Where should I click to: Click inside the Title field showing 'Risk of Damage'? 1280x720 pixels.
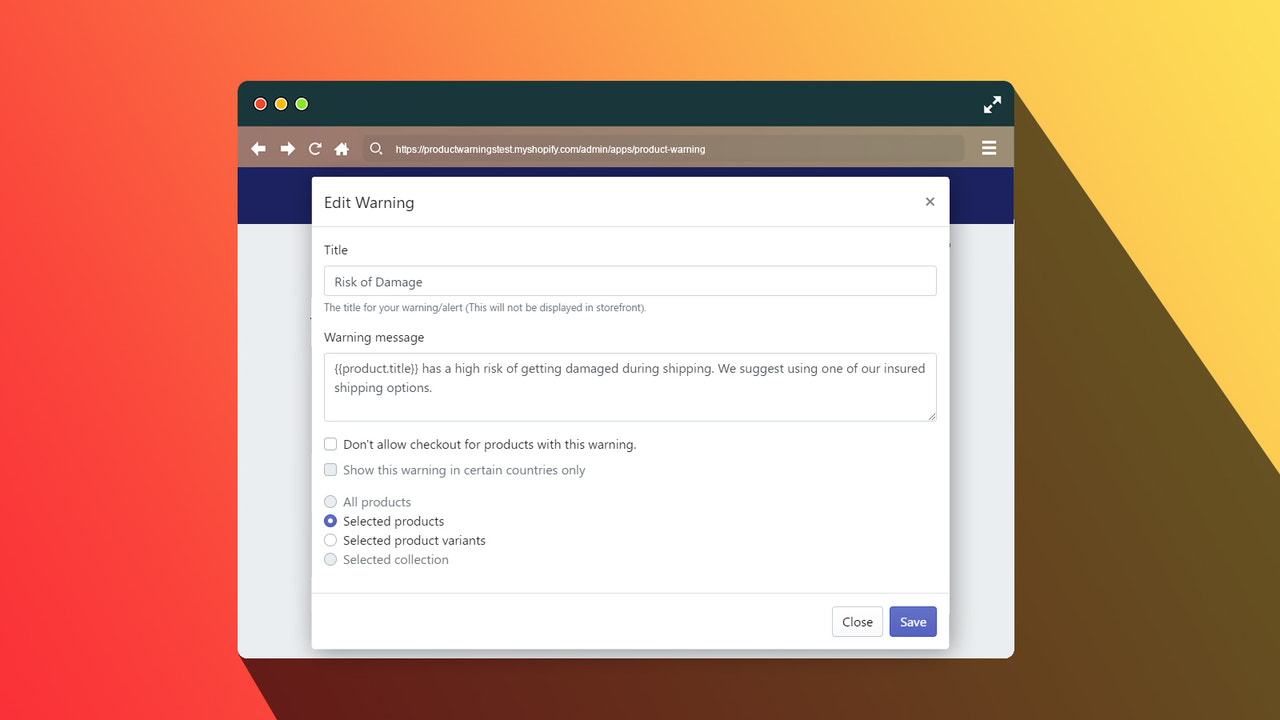[x=629, y=280]
